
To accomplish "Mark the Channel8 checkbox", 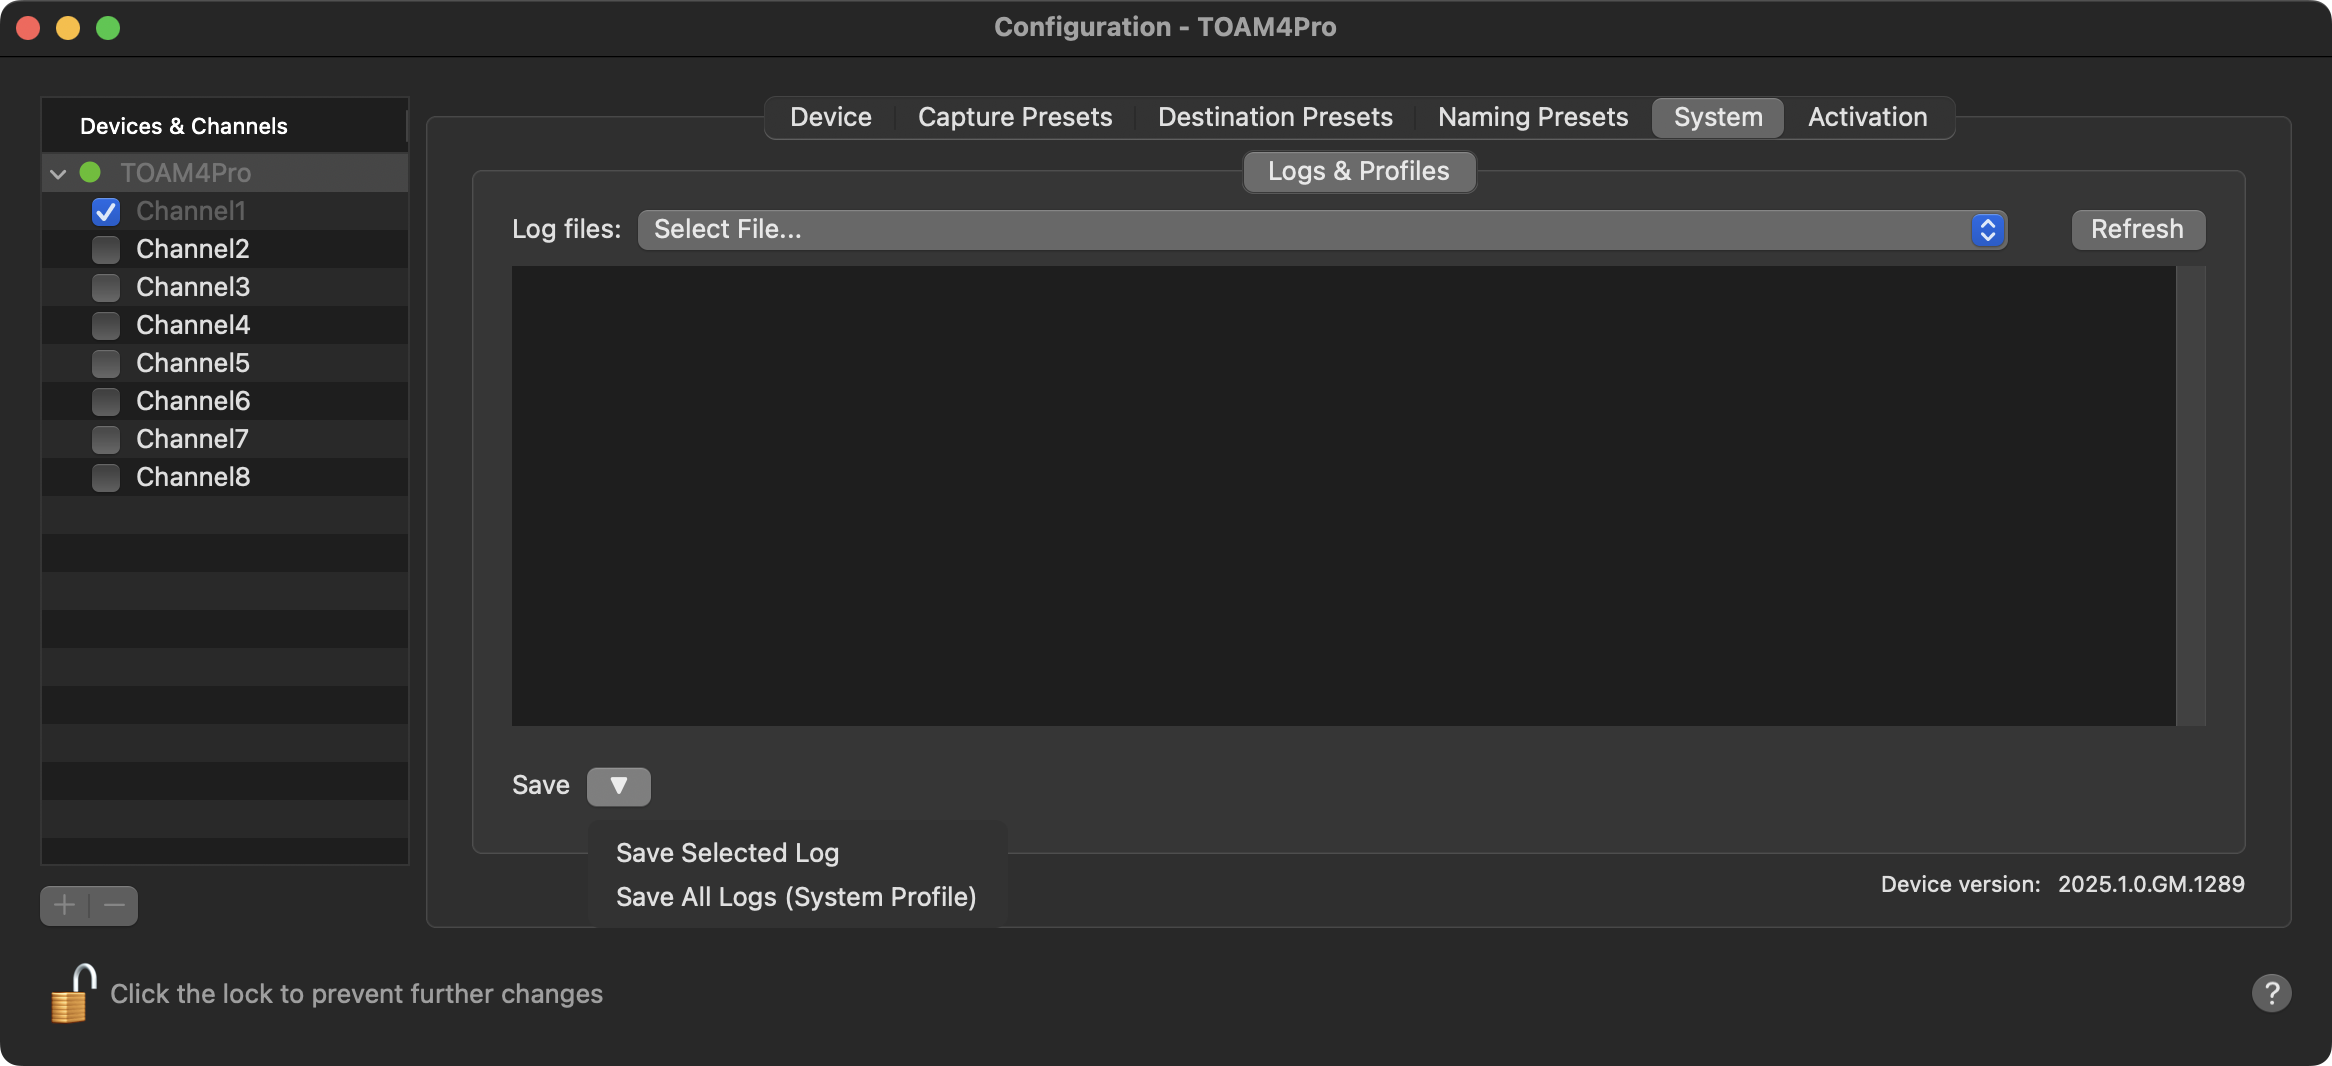I will coord(106,477).
